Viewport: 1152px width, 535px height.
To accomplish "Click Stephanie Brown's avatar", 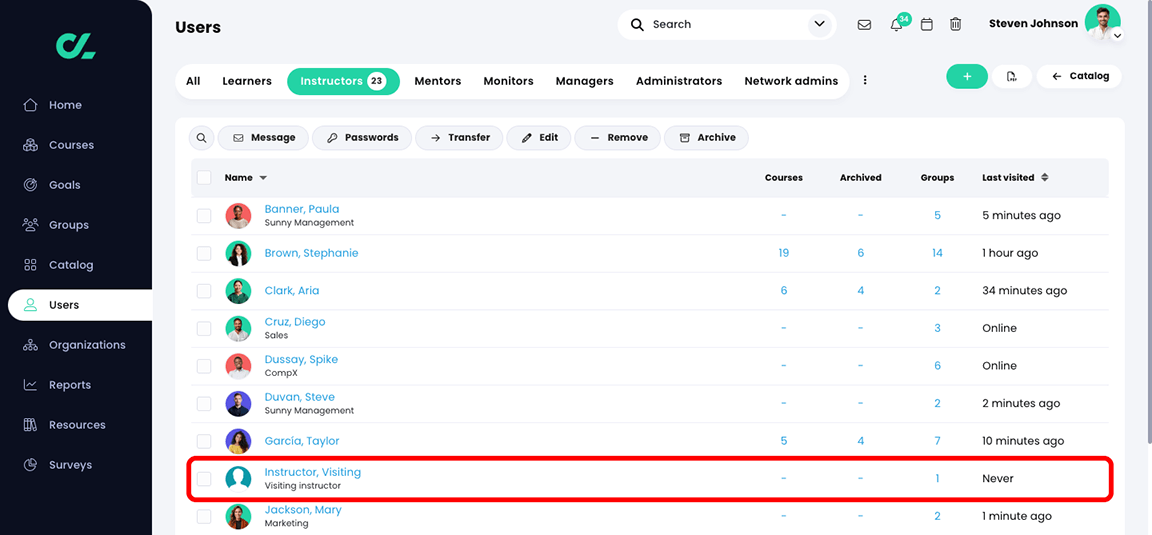I will (238, 254).
